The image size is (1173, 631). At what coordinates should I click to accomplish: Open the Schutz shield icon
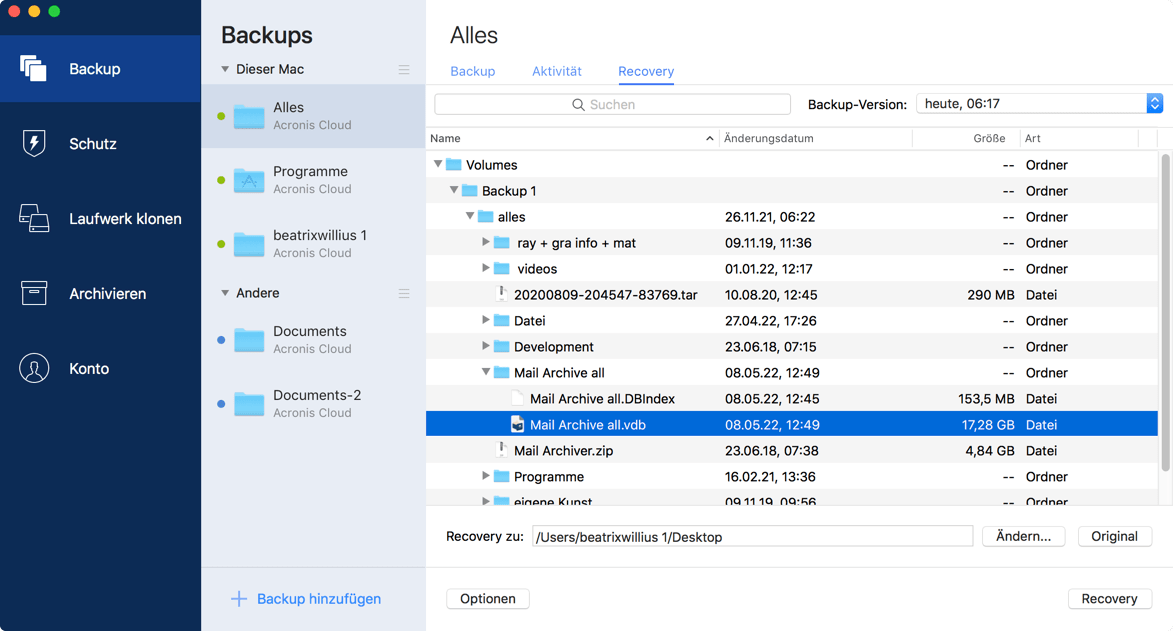[x=33, y=143]
